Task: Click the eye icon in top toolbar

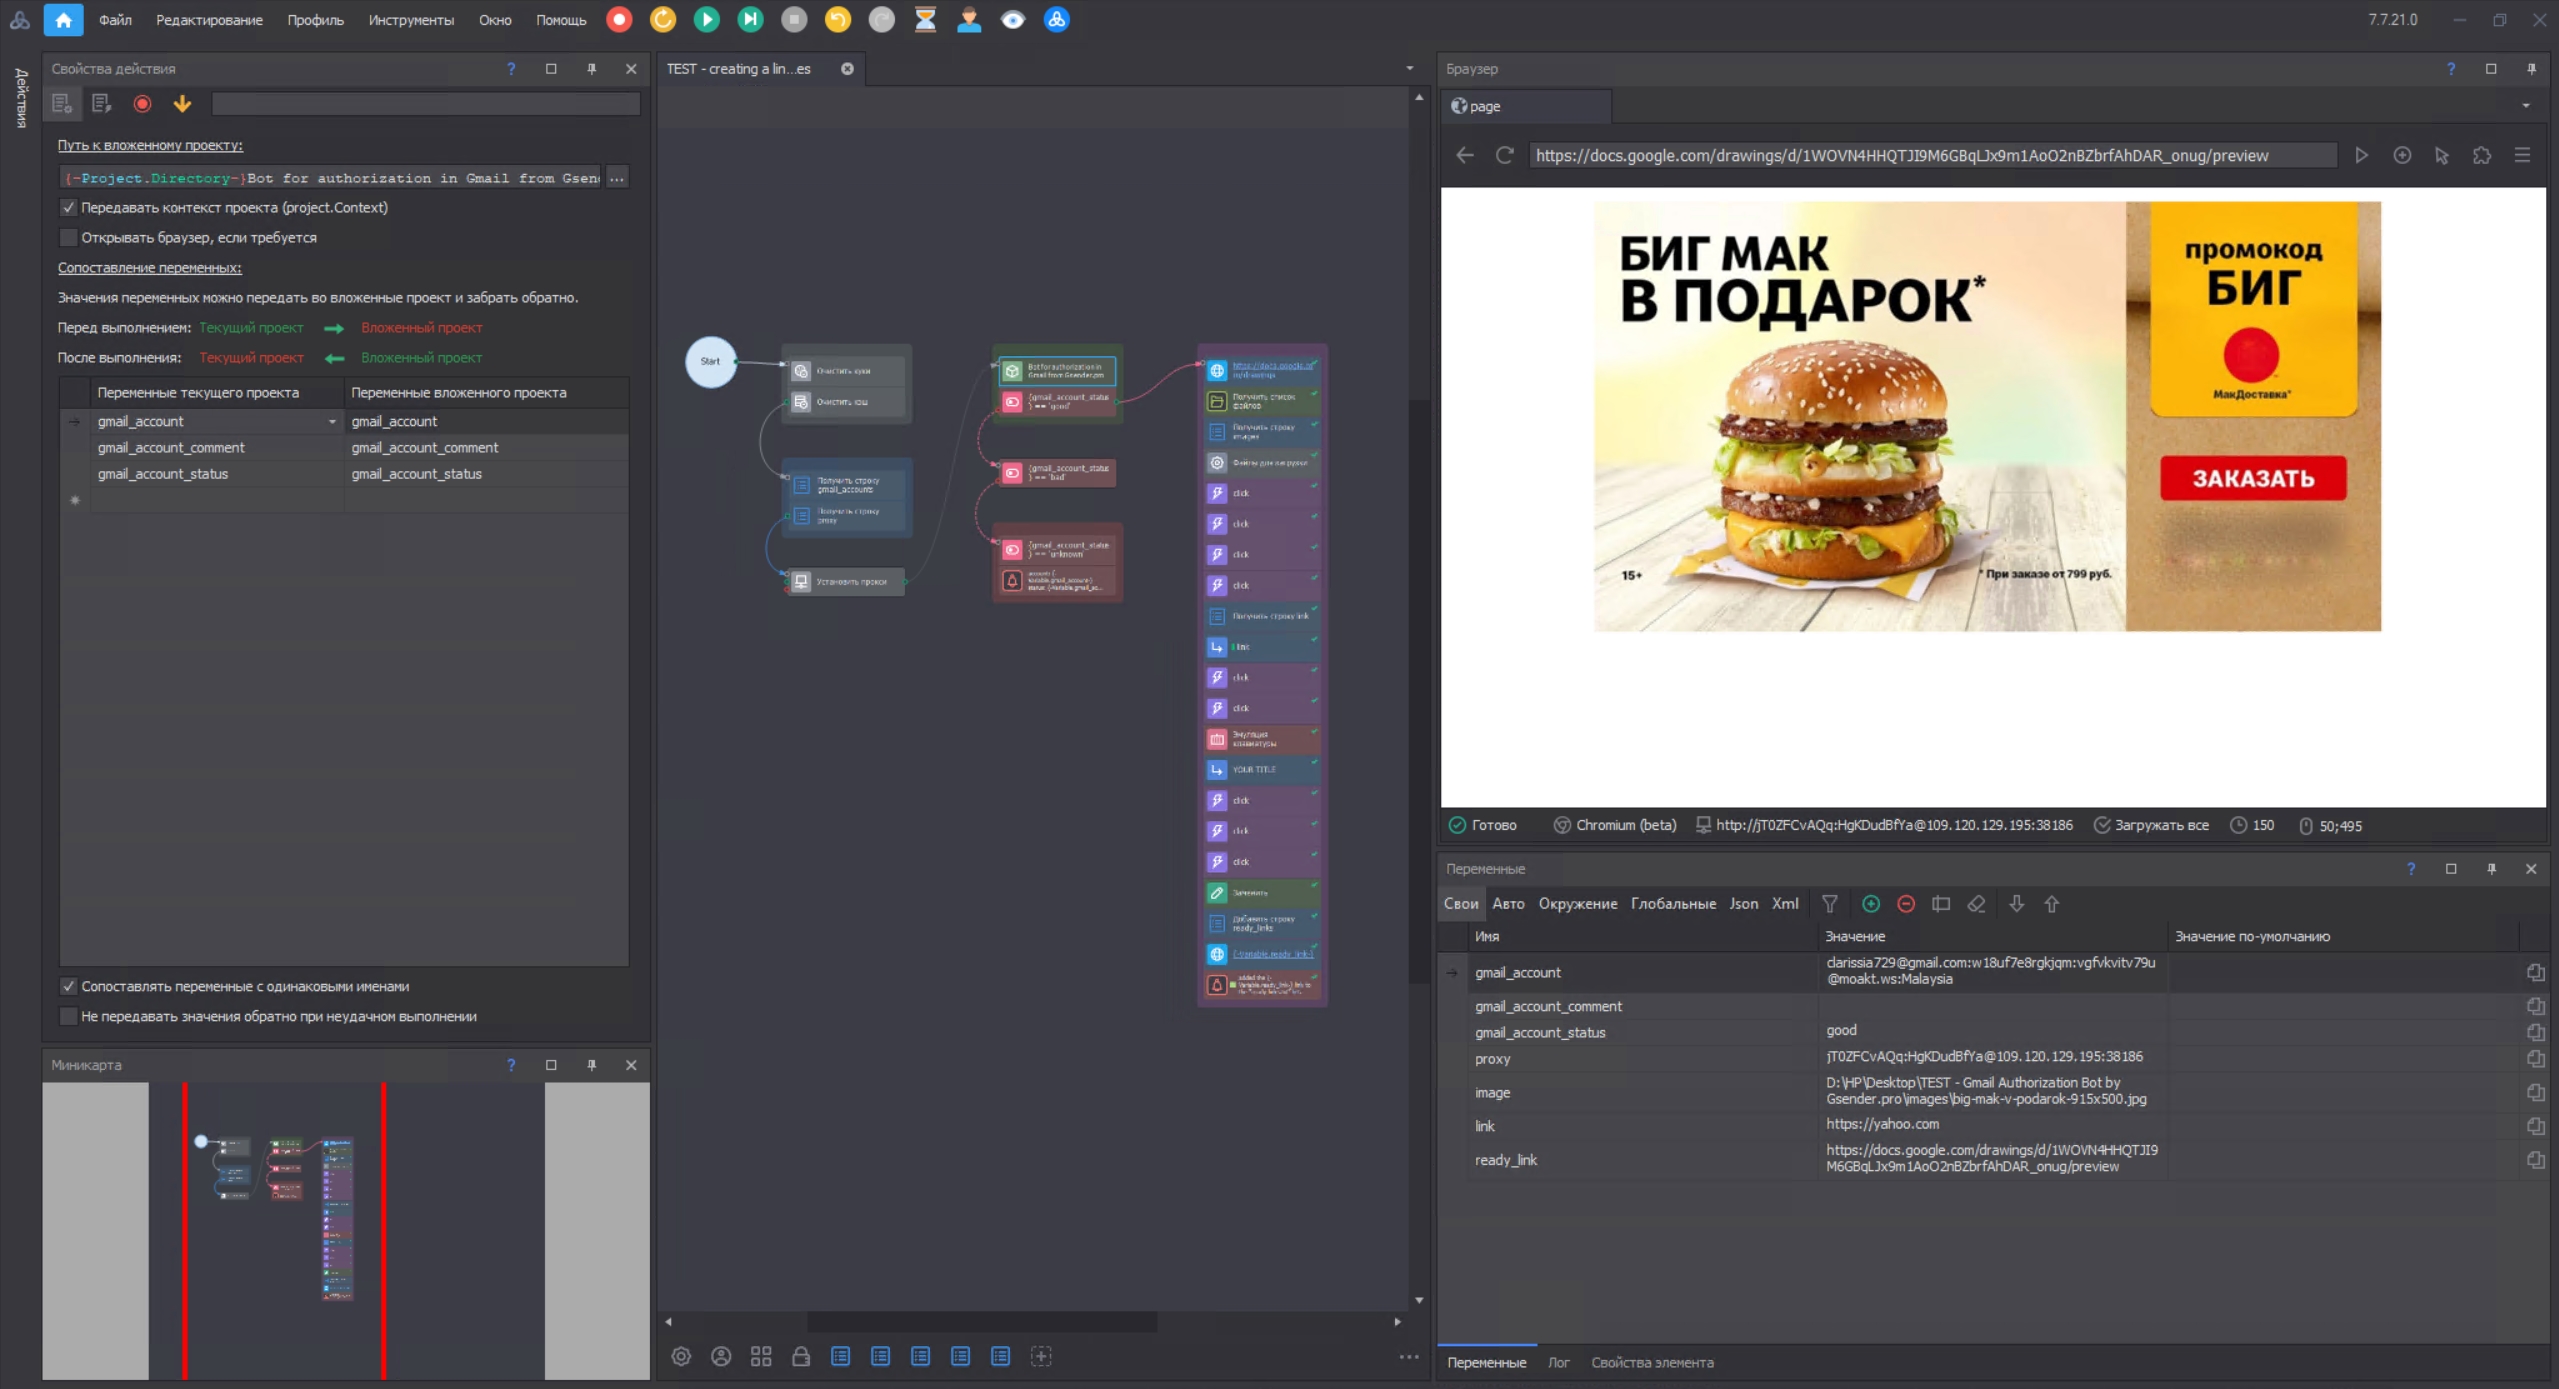Action: [1013, 20]
